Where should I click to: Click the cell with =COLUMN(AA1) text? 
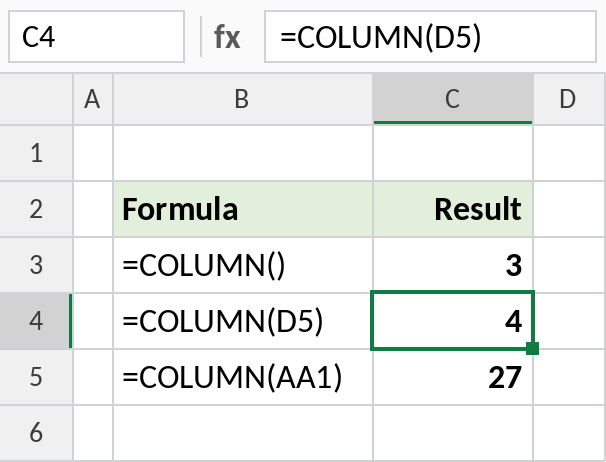click(x=243, y=377)
